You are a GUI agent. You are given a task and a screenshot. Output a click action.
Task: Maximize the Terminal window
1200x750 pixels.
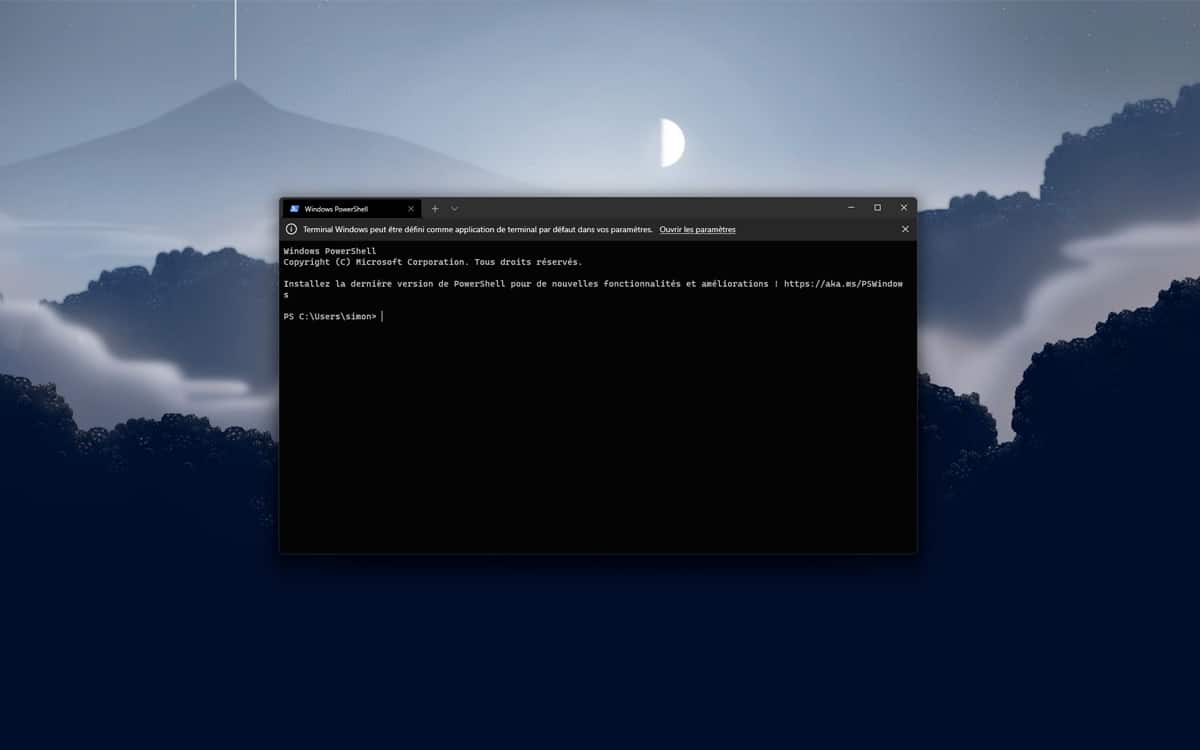pos(877,208)
